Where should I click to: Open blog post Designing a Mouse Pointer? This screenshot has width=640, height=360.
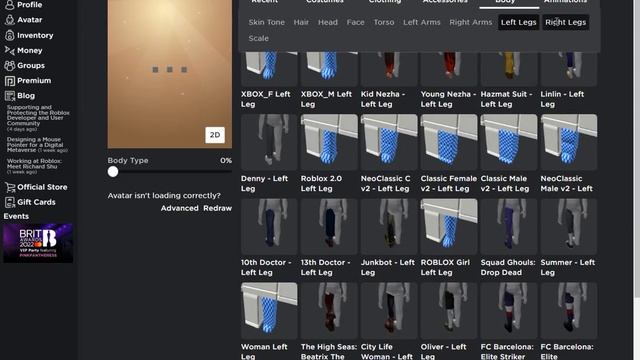click(x=37, y=145)
